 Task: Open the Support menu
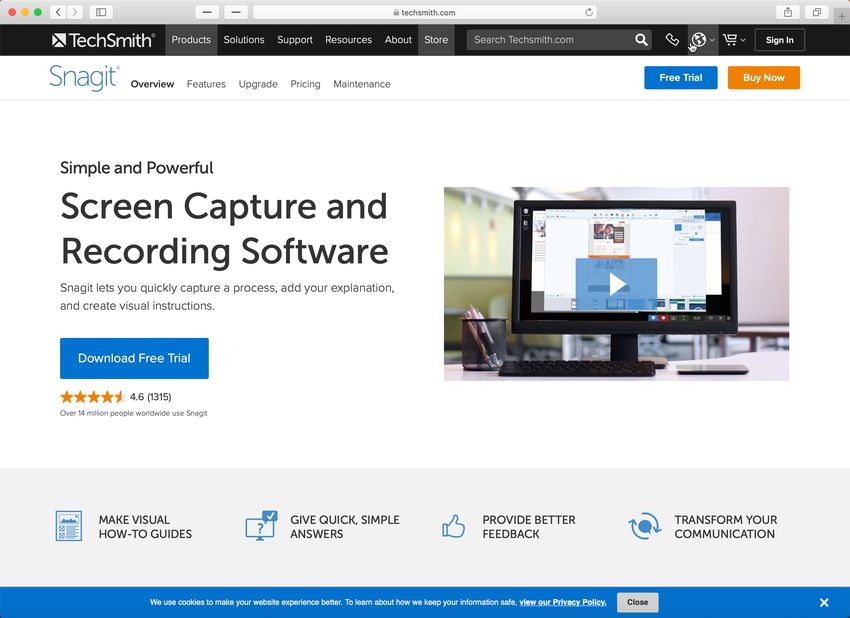[295, 40]
